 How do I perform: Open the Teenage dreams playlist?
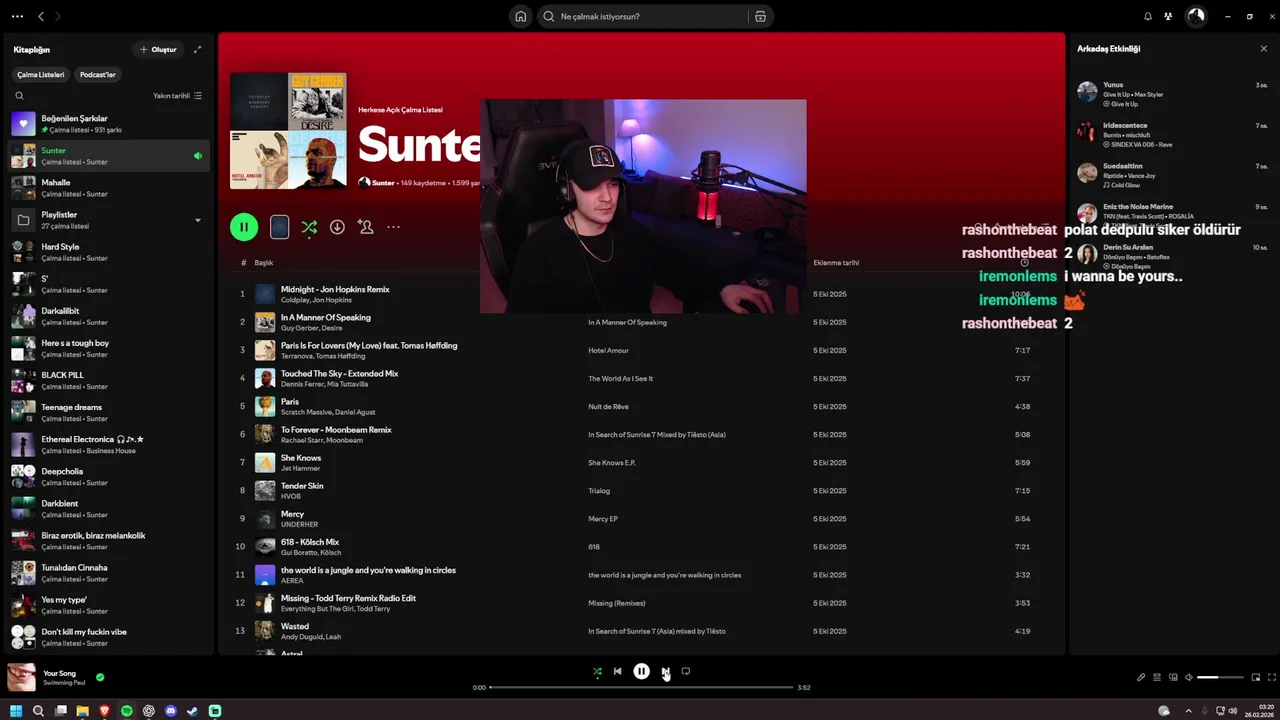click(110, 412)
